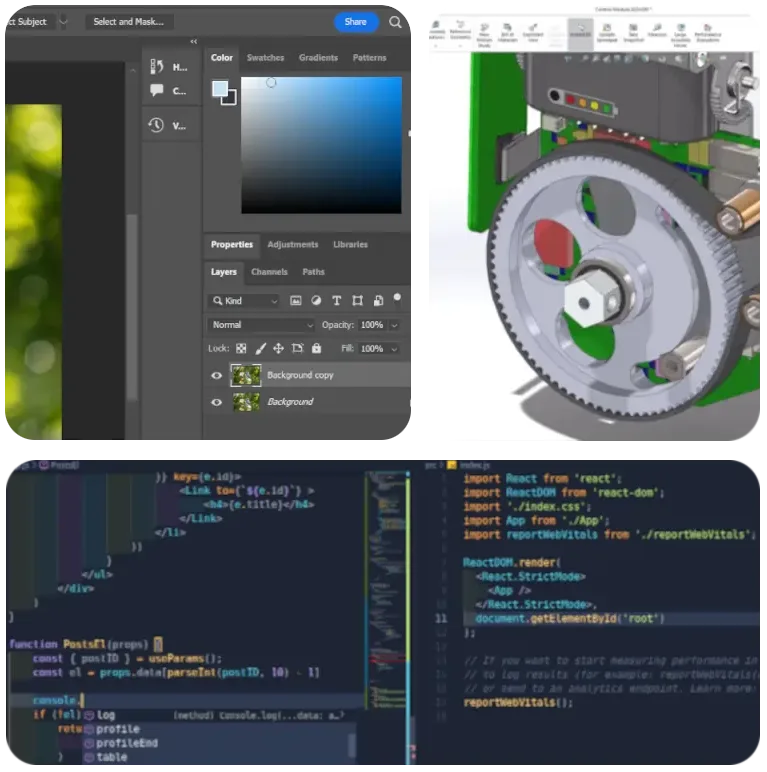Select the Properties tab
767x772 pixels.
(232, 245)
